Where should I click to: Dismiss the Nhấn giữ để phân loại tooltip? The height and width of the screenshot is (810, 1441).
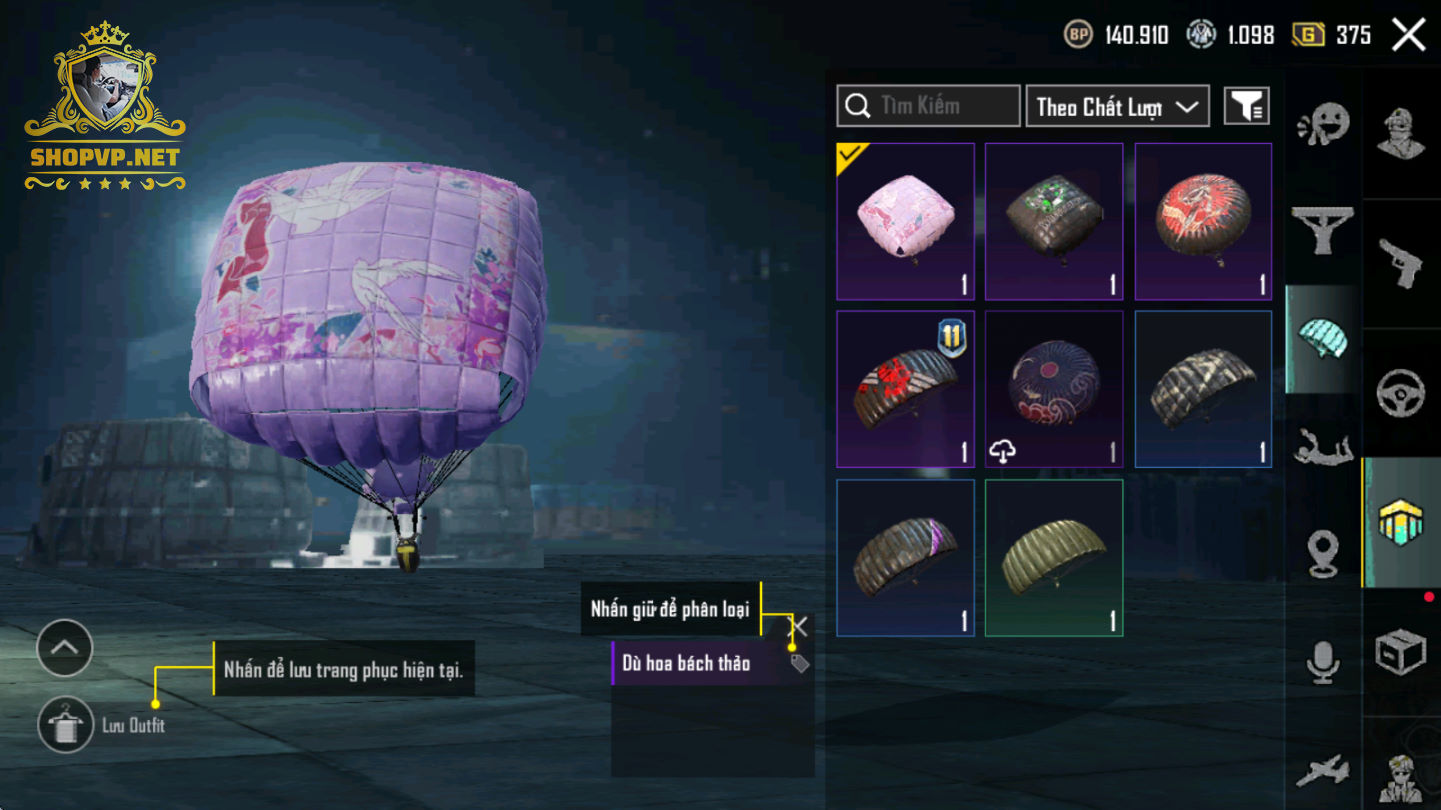pos(798,626)
